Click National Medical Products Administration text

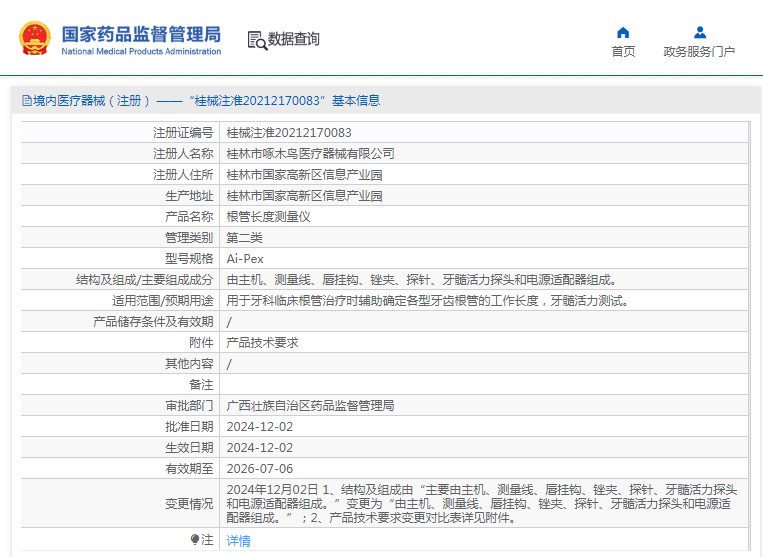(141, 52)
